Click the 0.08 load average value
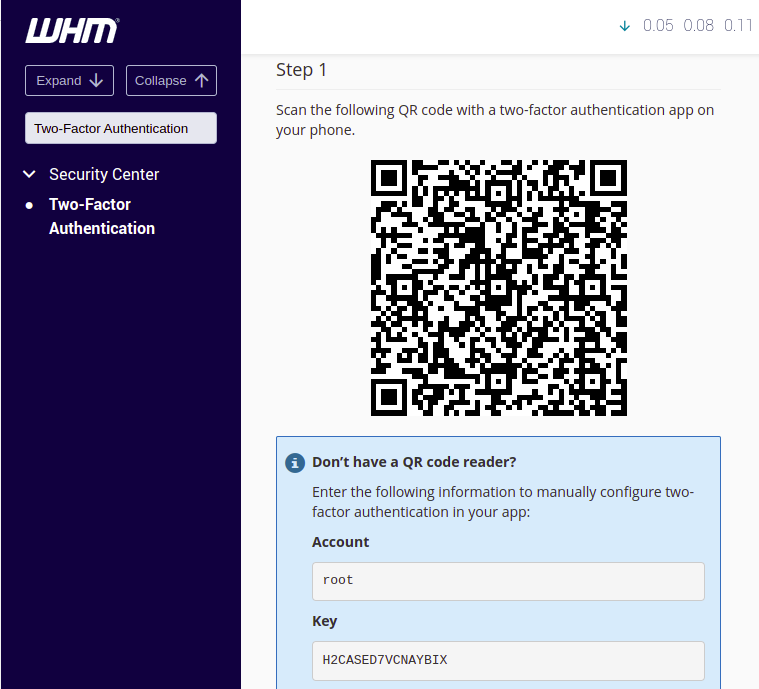Viewport: 759px width, 689px height. [x=698, y=26]
